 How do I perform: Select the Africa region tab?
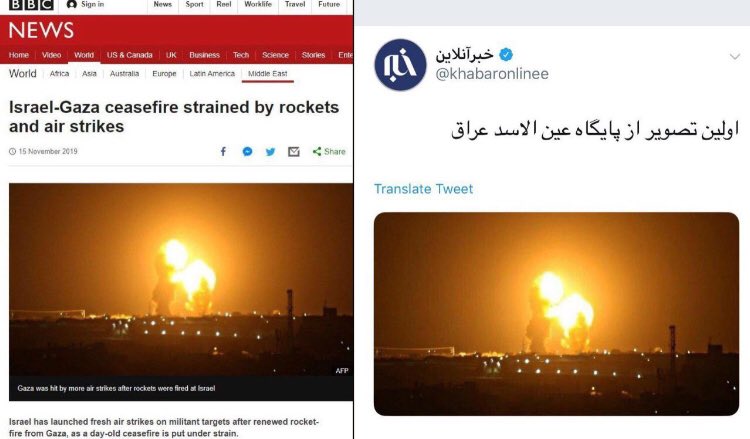pos(59,74)
